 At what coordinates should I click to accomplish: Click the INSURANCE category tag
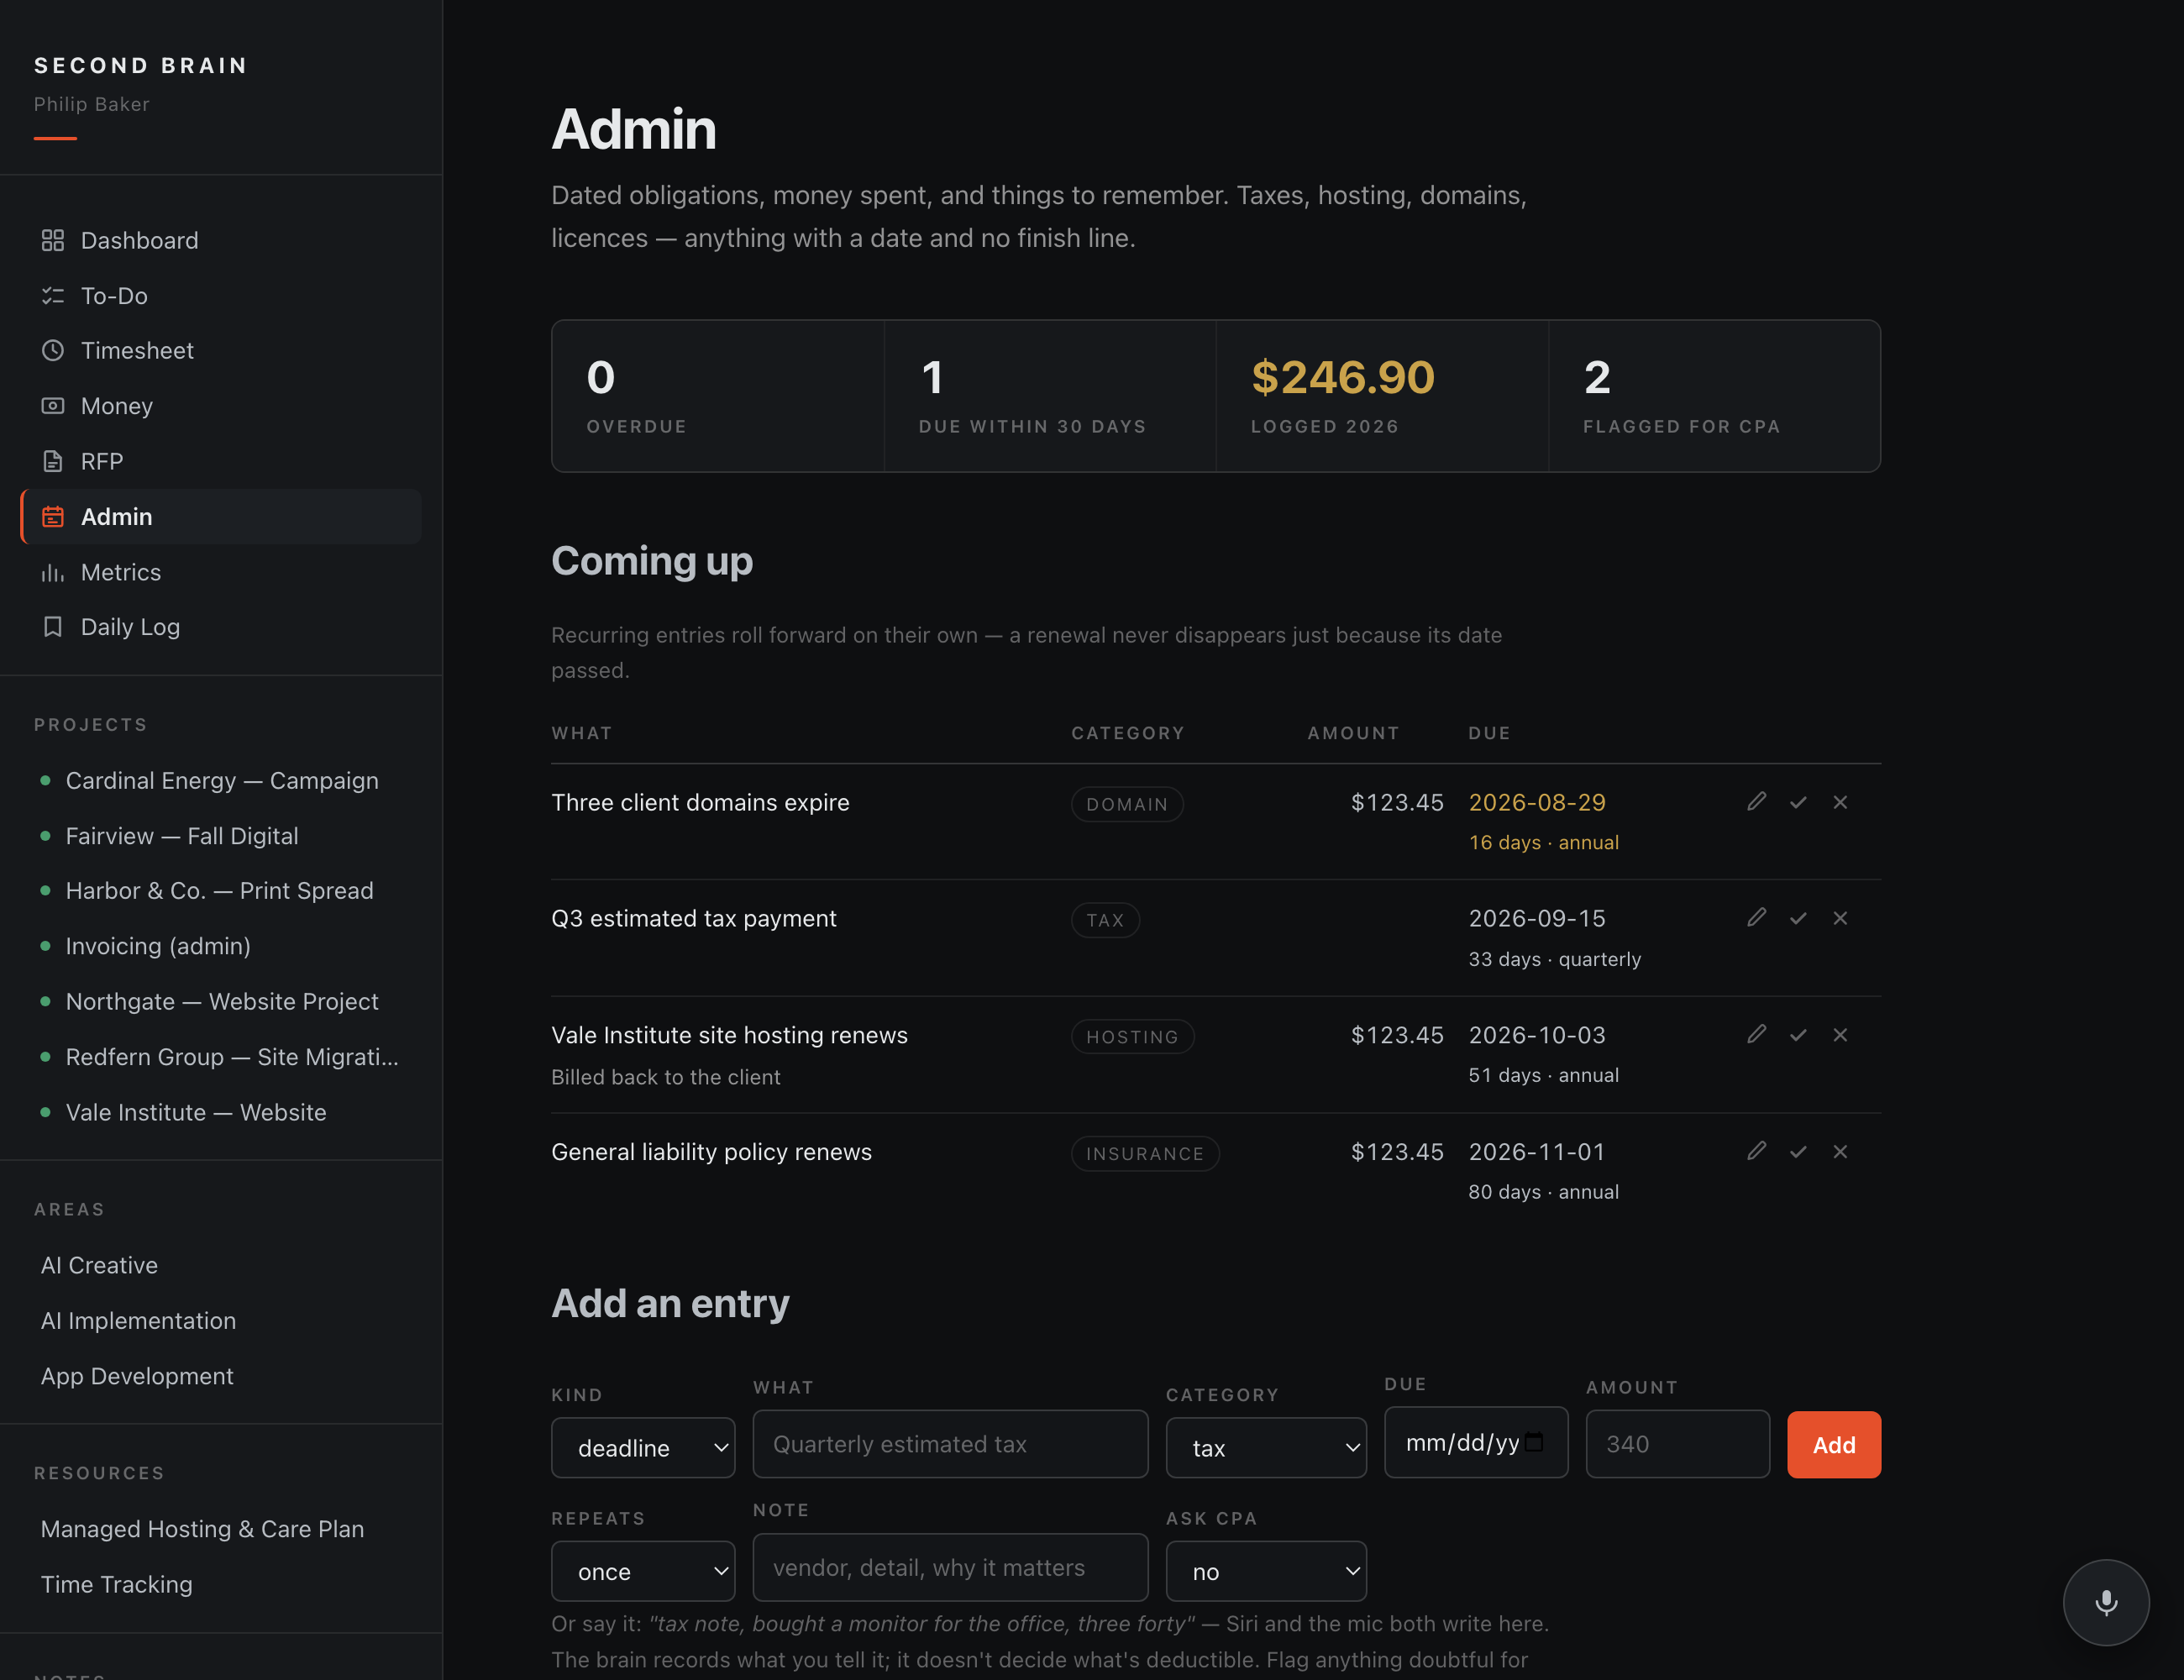1145,1154
